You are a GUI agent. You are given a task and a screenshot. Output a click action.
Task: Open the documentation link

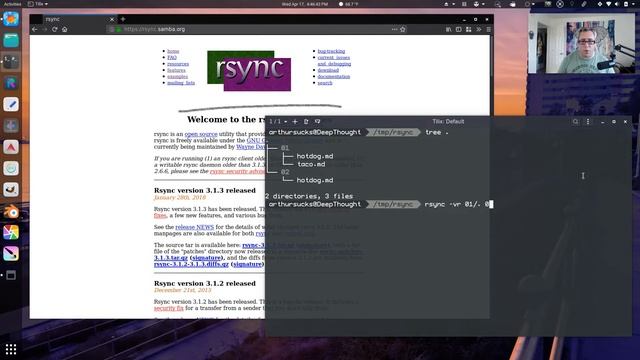pyautogui.click(x=334, y=76)
